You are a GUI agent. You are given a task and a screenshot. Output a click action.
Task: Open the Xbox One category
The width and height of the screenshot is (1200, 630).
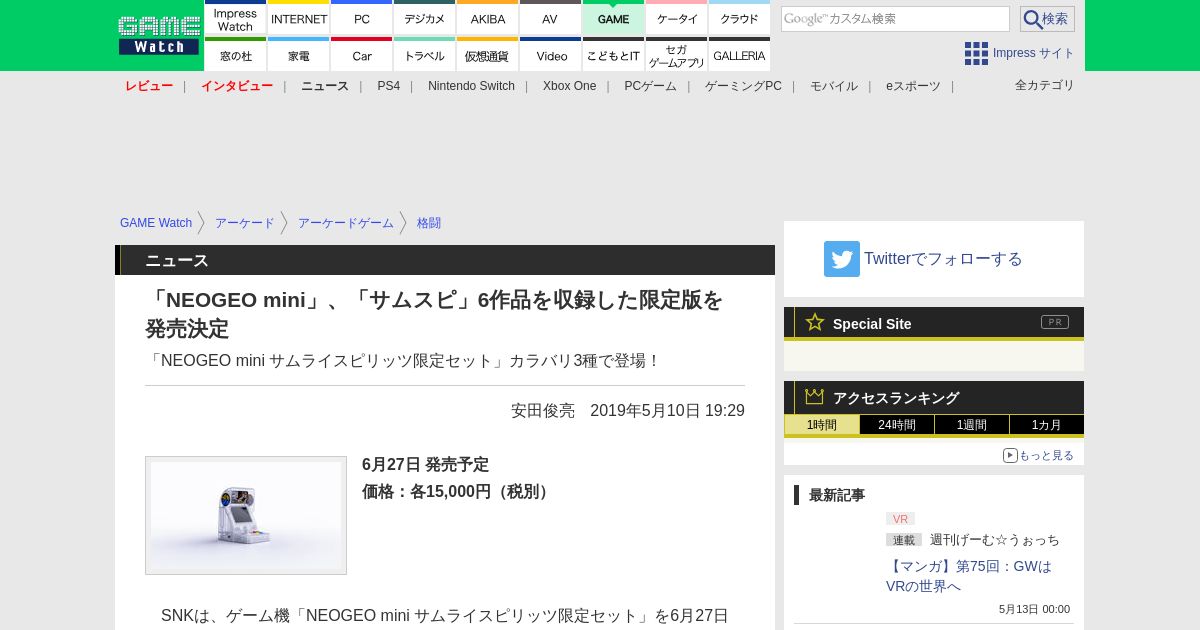tap(569, 86)
